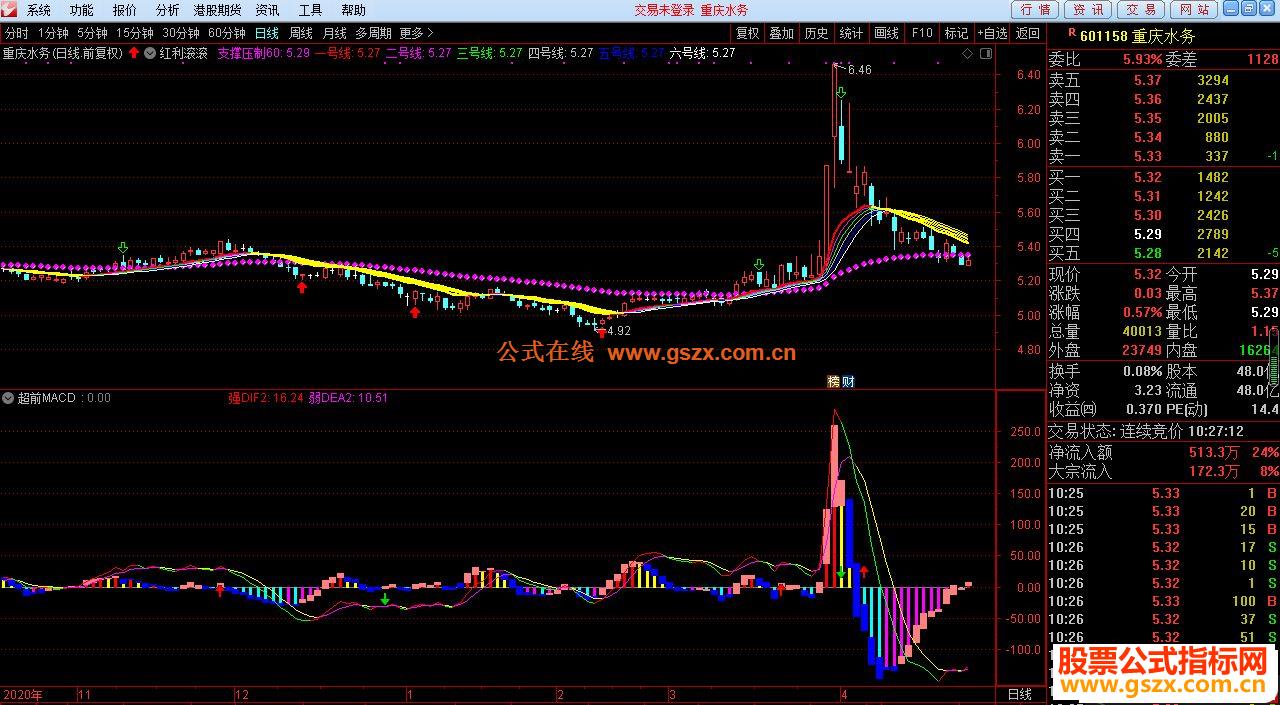Screen dimensions: 1280x705
Task: Switch to 周线 period
Action: (301, 32)
